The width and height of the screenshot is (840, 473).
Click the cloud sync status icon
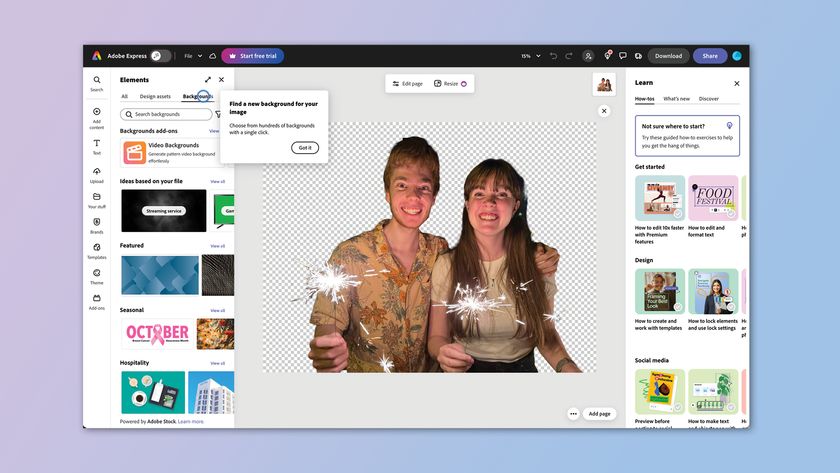(x=213, y=56)
